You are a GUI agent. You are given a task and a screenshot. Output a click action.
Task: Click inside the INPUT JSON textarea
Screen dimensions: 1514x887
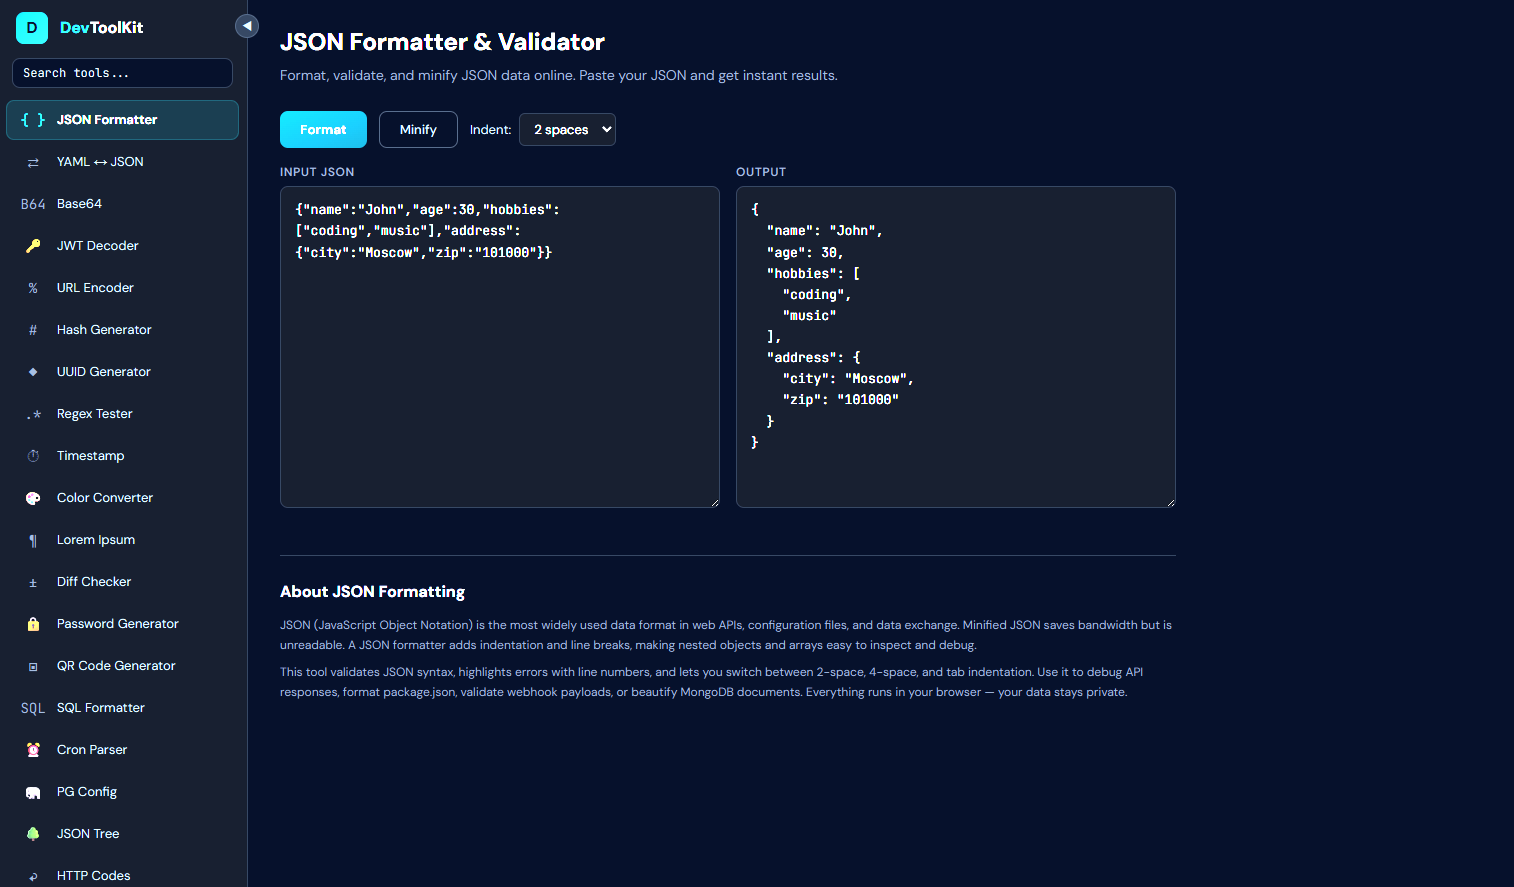499,347
